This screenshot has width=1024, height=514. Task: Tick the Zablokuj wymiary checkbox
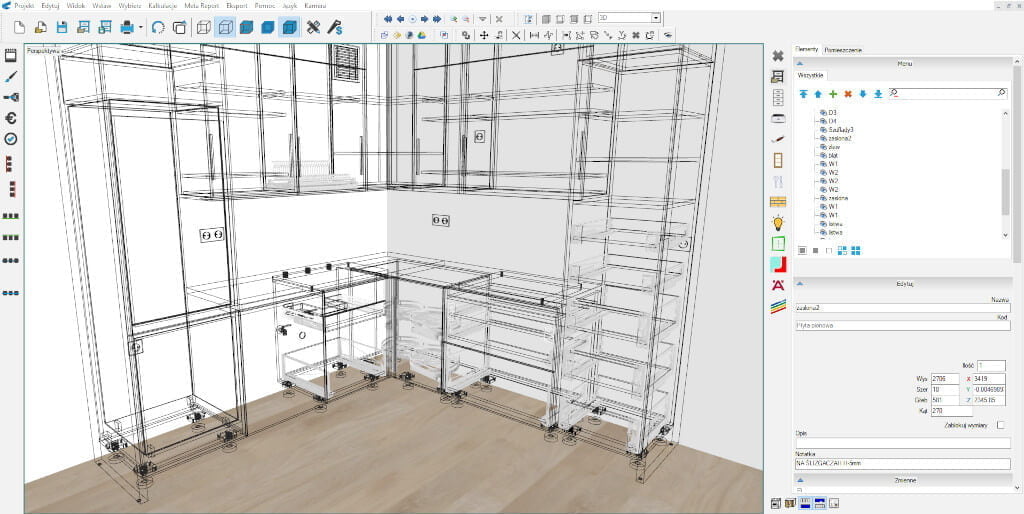(1001, 425)
